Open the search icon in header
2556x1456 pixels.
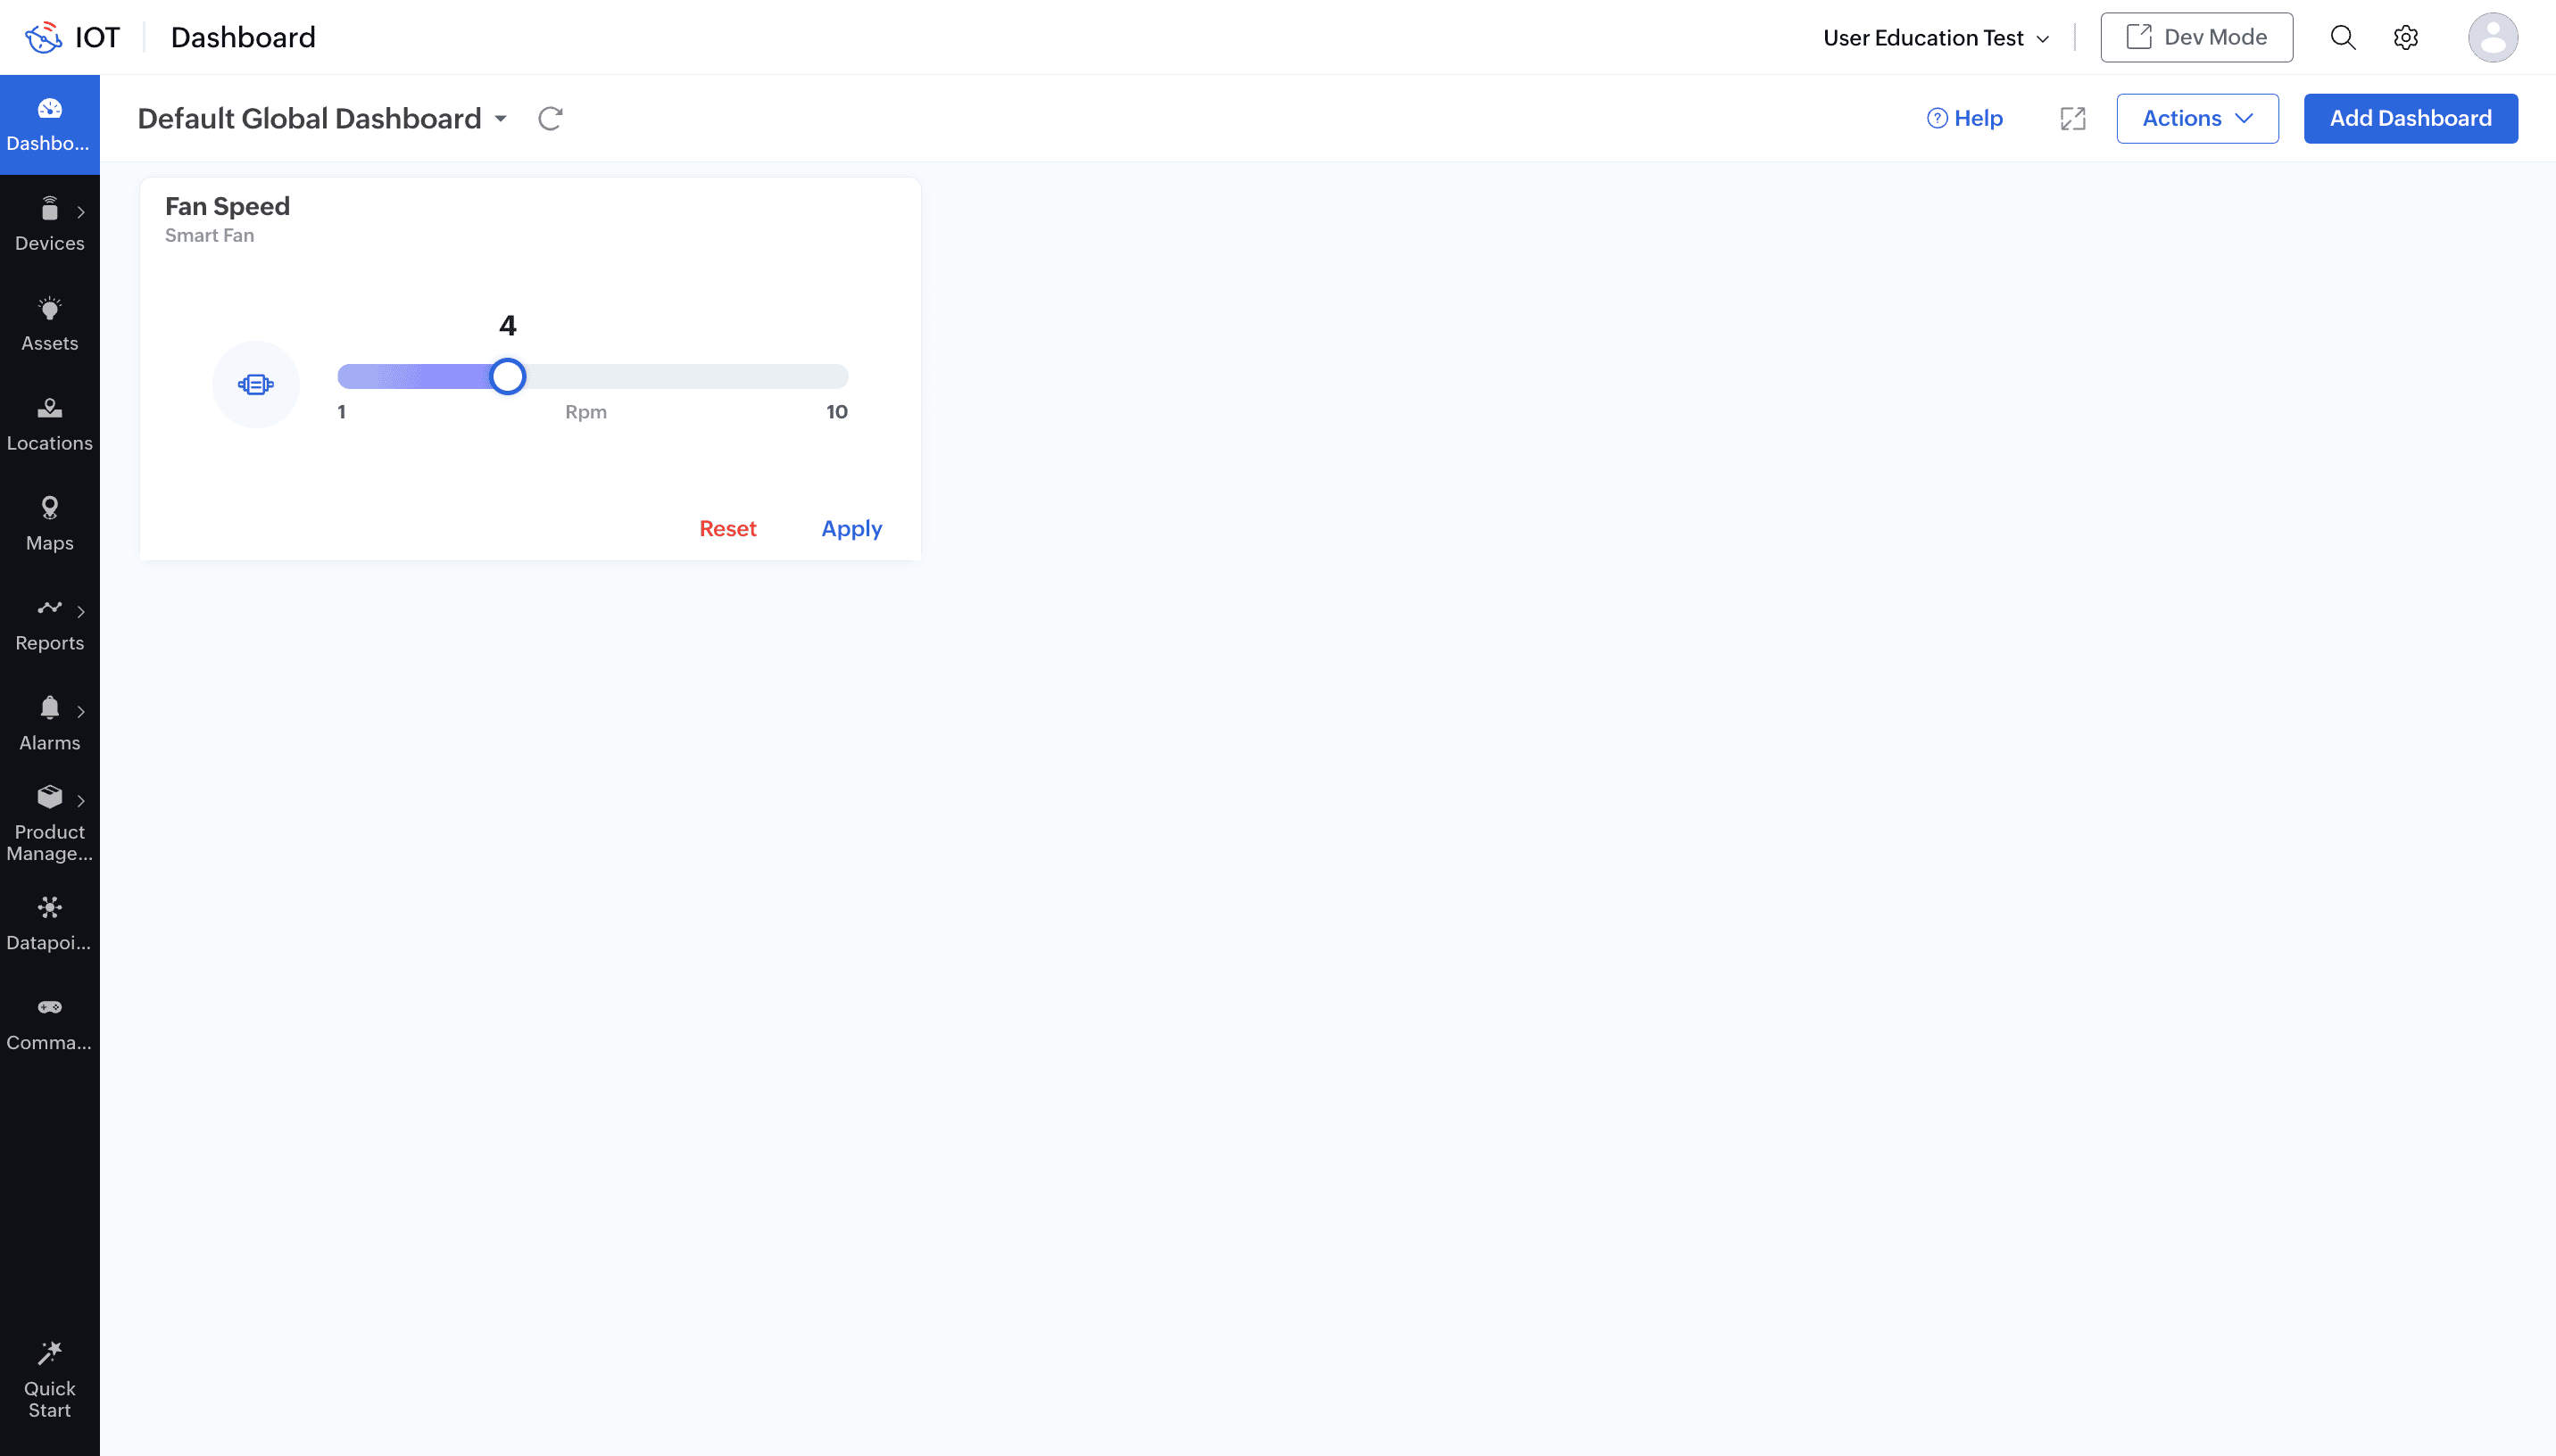click(2342, 38)
